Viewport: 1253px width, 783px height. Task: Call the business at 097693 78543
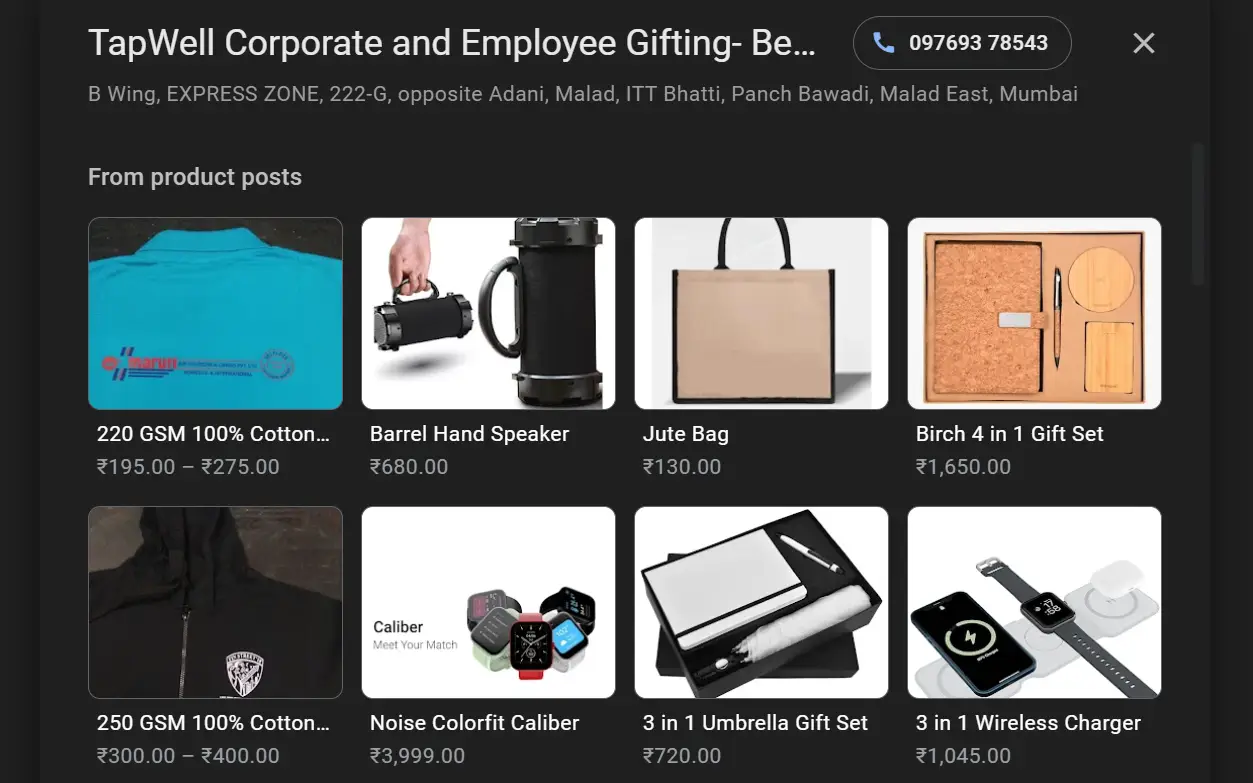[962, 43]
